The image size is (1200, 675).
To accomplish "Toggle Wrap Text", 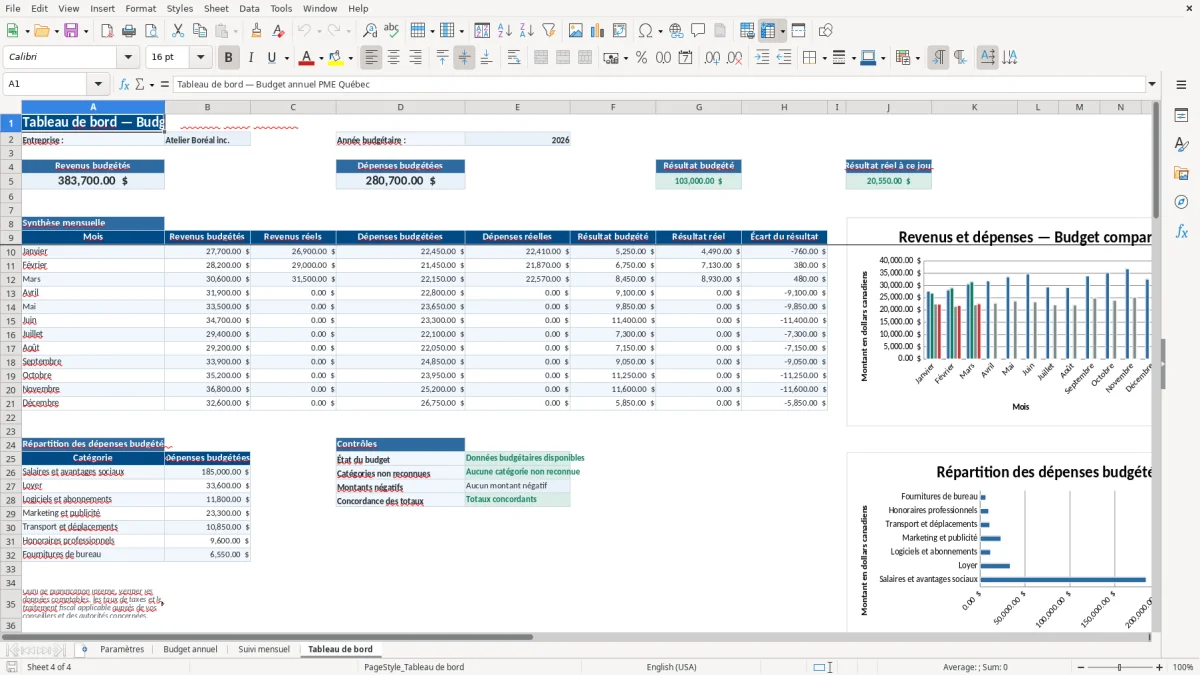I will (x=514, y=58).
